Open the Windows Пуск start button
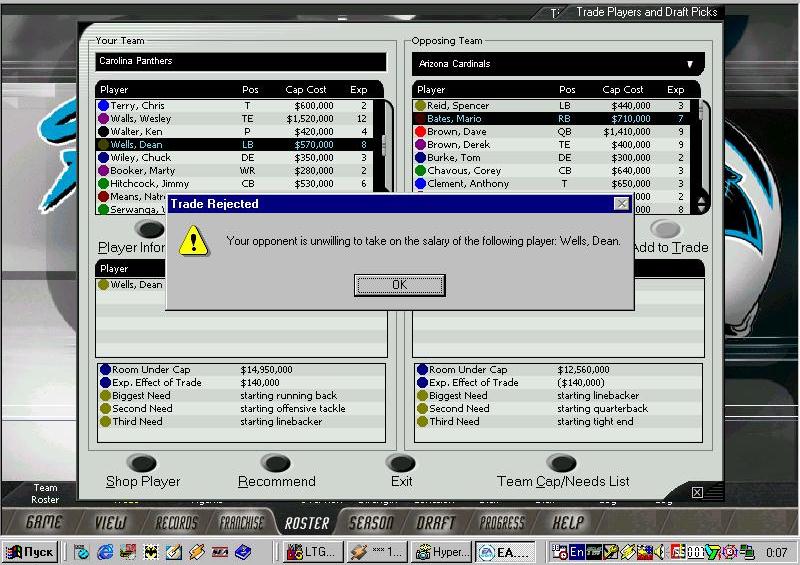800x565 pixels. [31, 552]
